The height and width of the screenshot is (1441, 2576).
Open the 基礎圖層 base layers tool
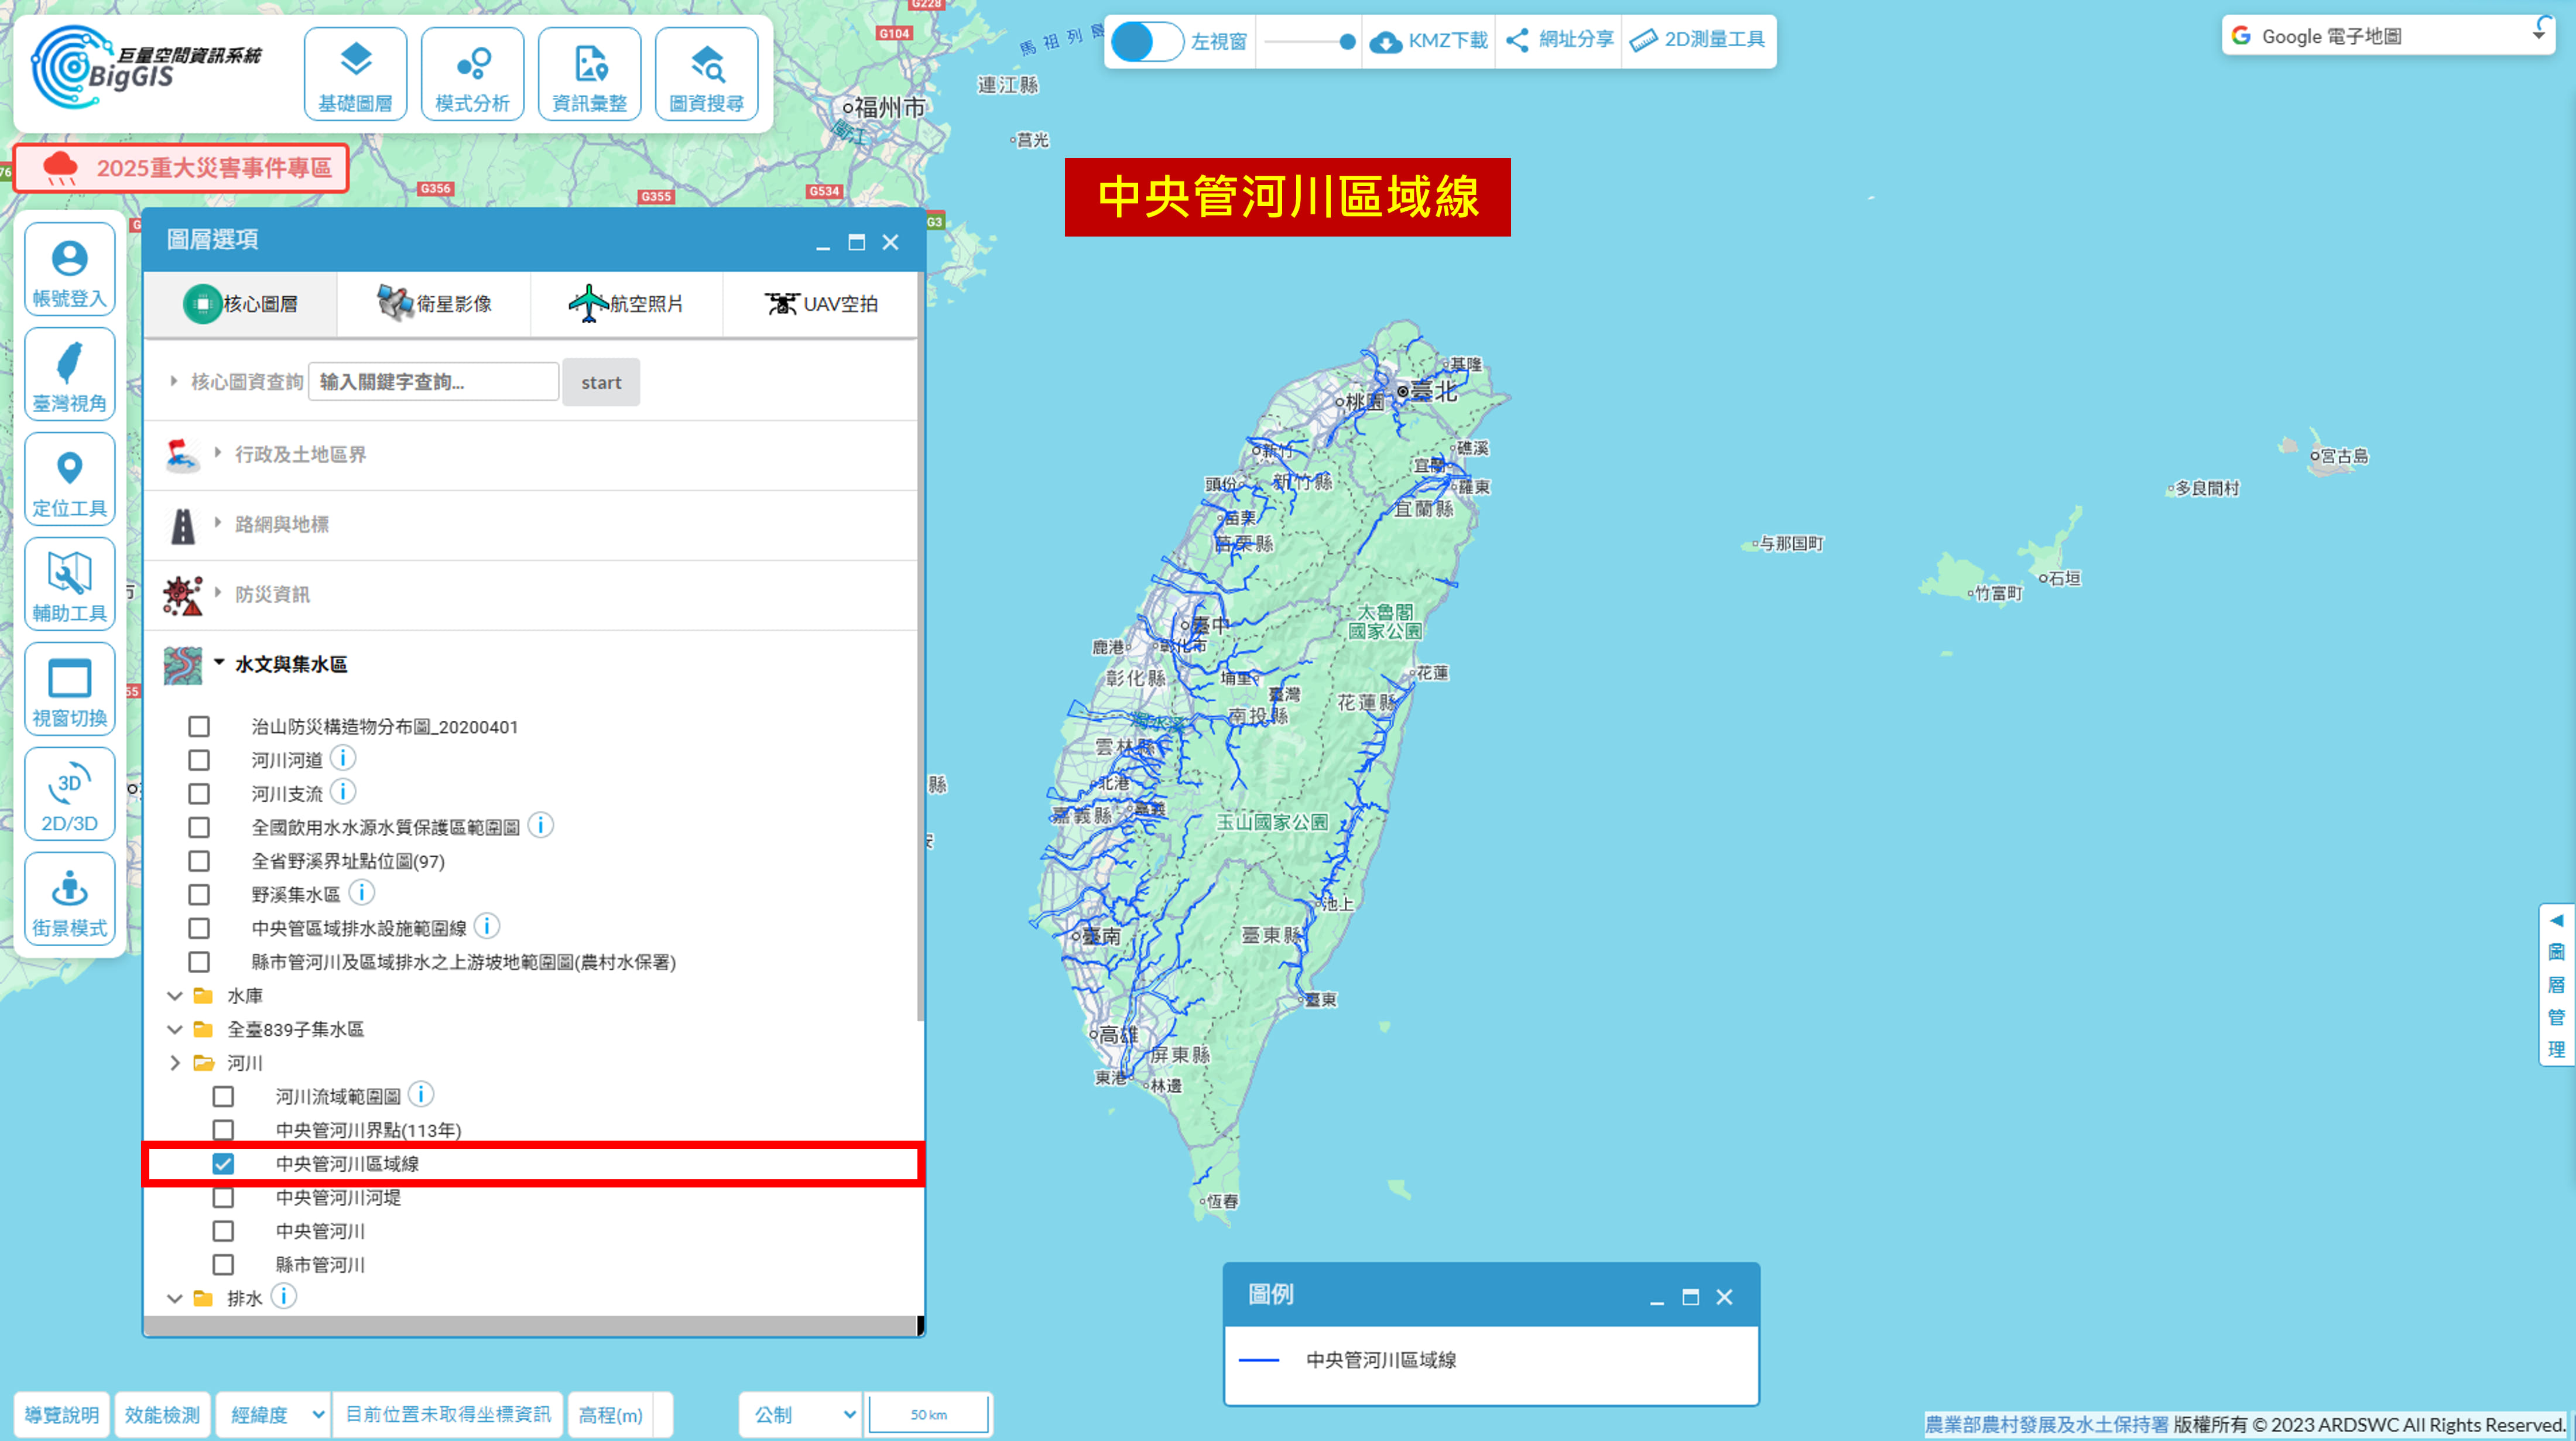(355, 74)
